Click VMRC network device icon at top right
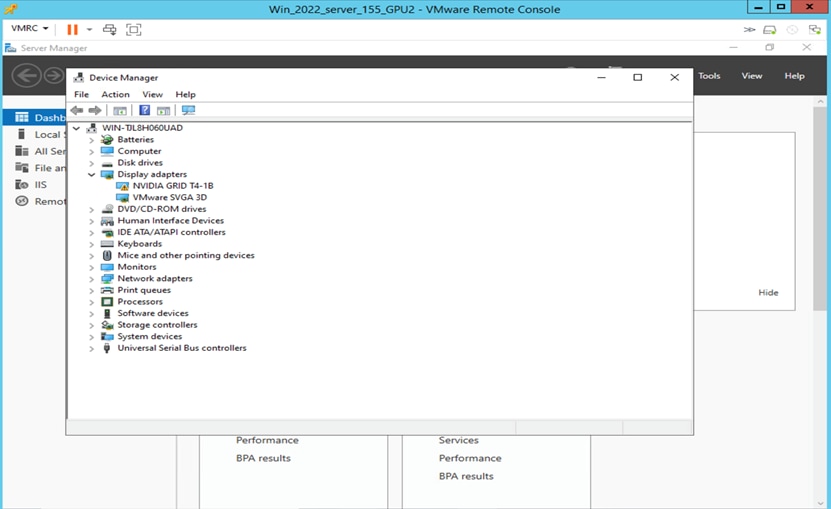The width and height of the screenshot is (831, 509). tap(815, 30)
